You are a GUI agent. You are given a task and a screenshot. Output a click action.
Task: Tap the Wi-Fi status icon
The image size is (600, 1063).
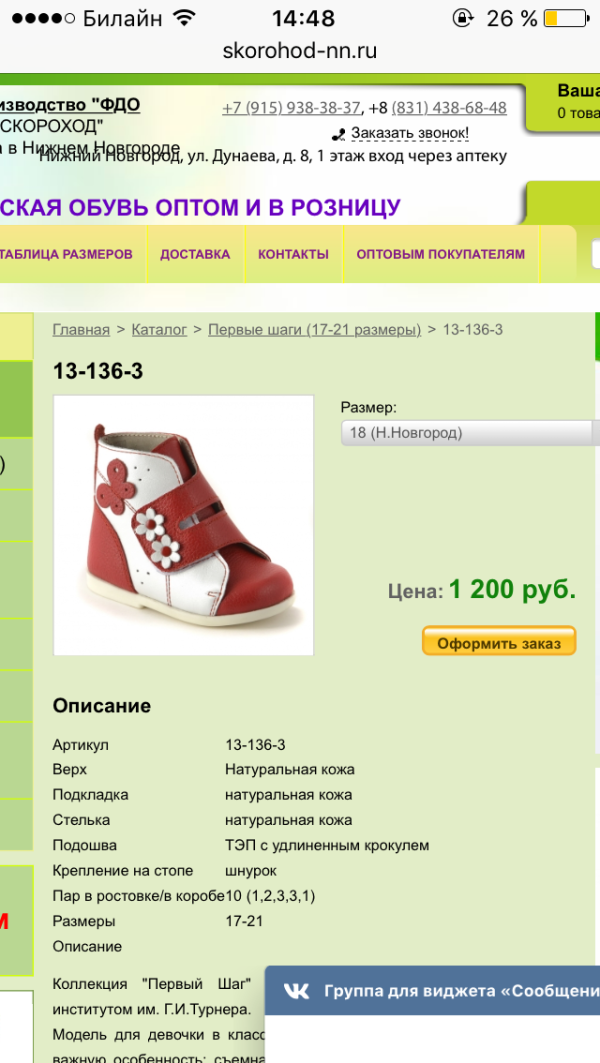coord(184,18)
